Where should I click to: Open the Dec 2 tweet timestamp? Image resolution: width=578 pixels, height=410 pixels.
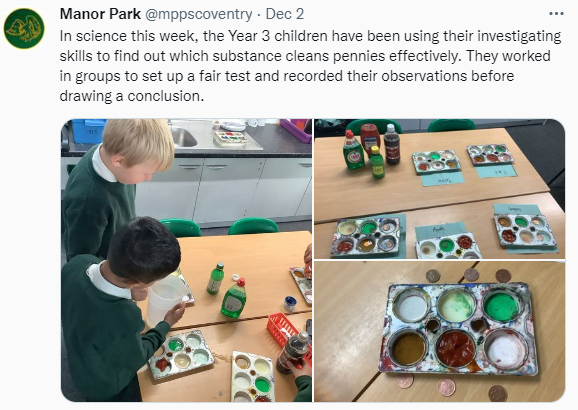coord(285,14)
